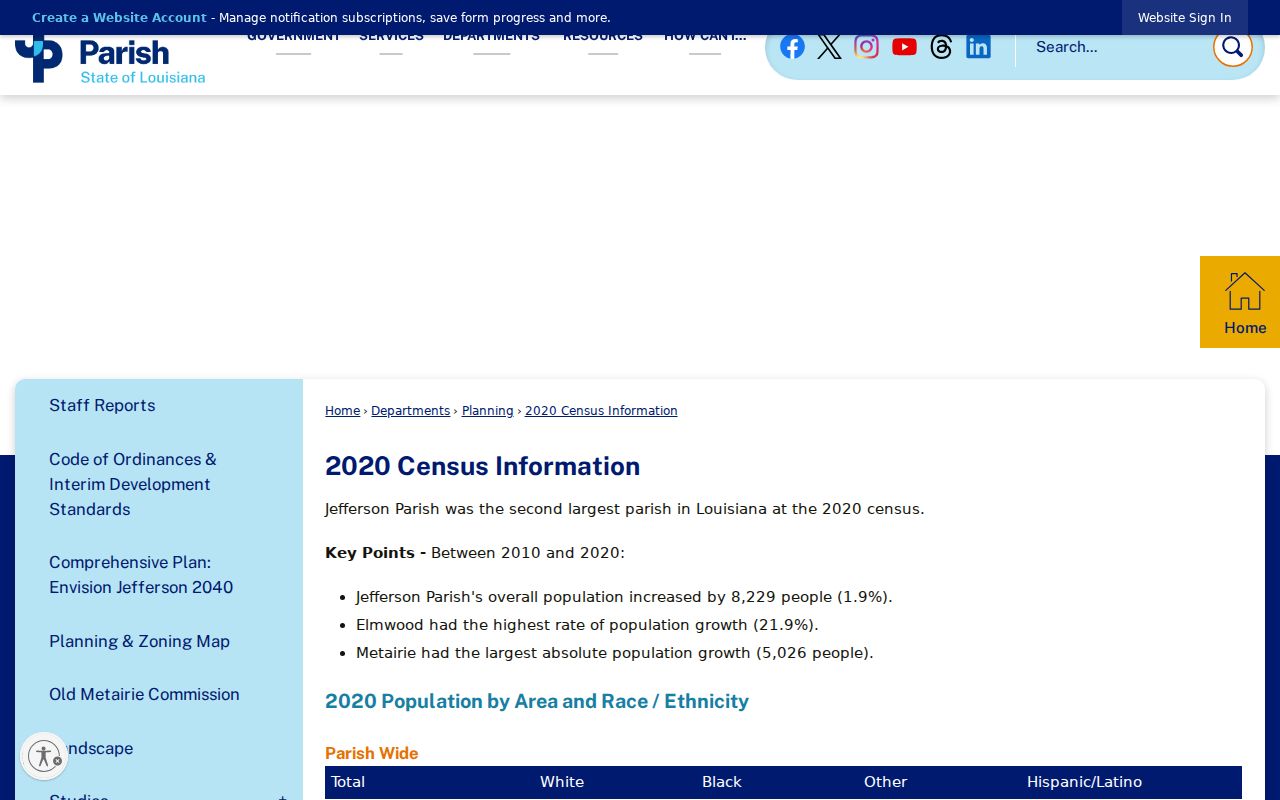Image resolution: width=1280 pixels, height=800 pixels.
Task: Open Staff Reports in sidebar
Action: pos(102,405)
